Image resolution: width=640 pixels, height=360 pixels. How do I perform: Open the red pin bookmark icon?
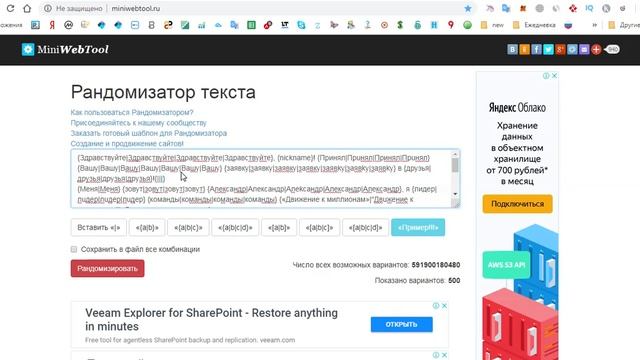click(451, 25)
